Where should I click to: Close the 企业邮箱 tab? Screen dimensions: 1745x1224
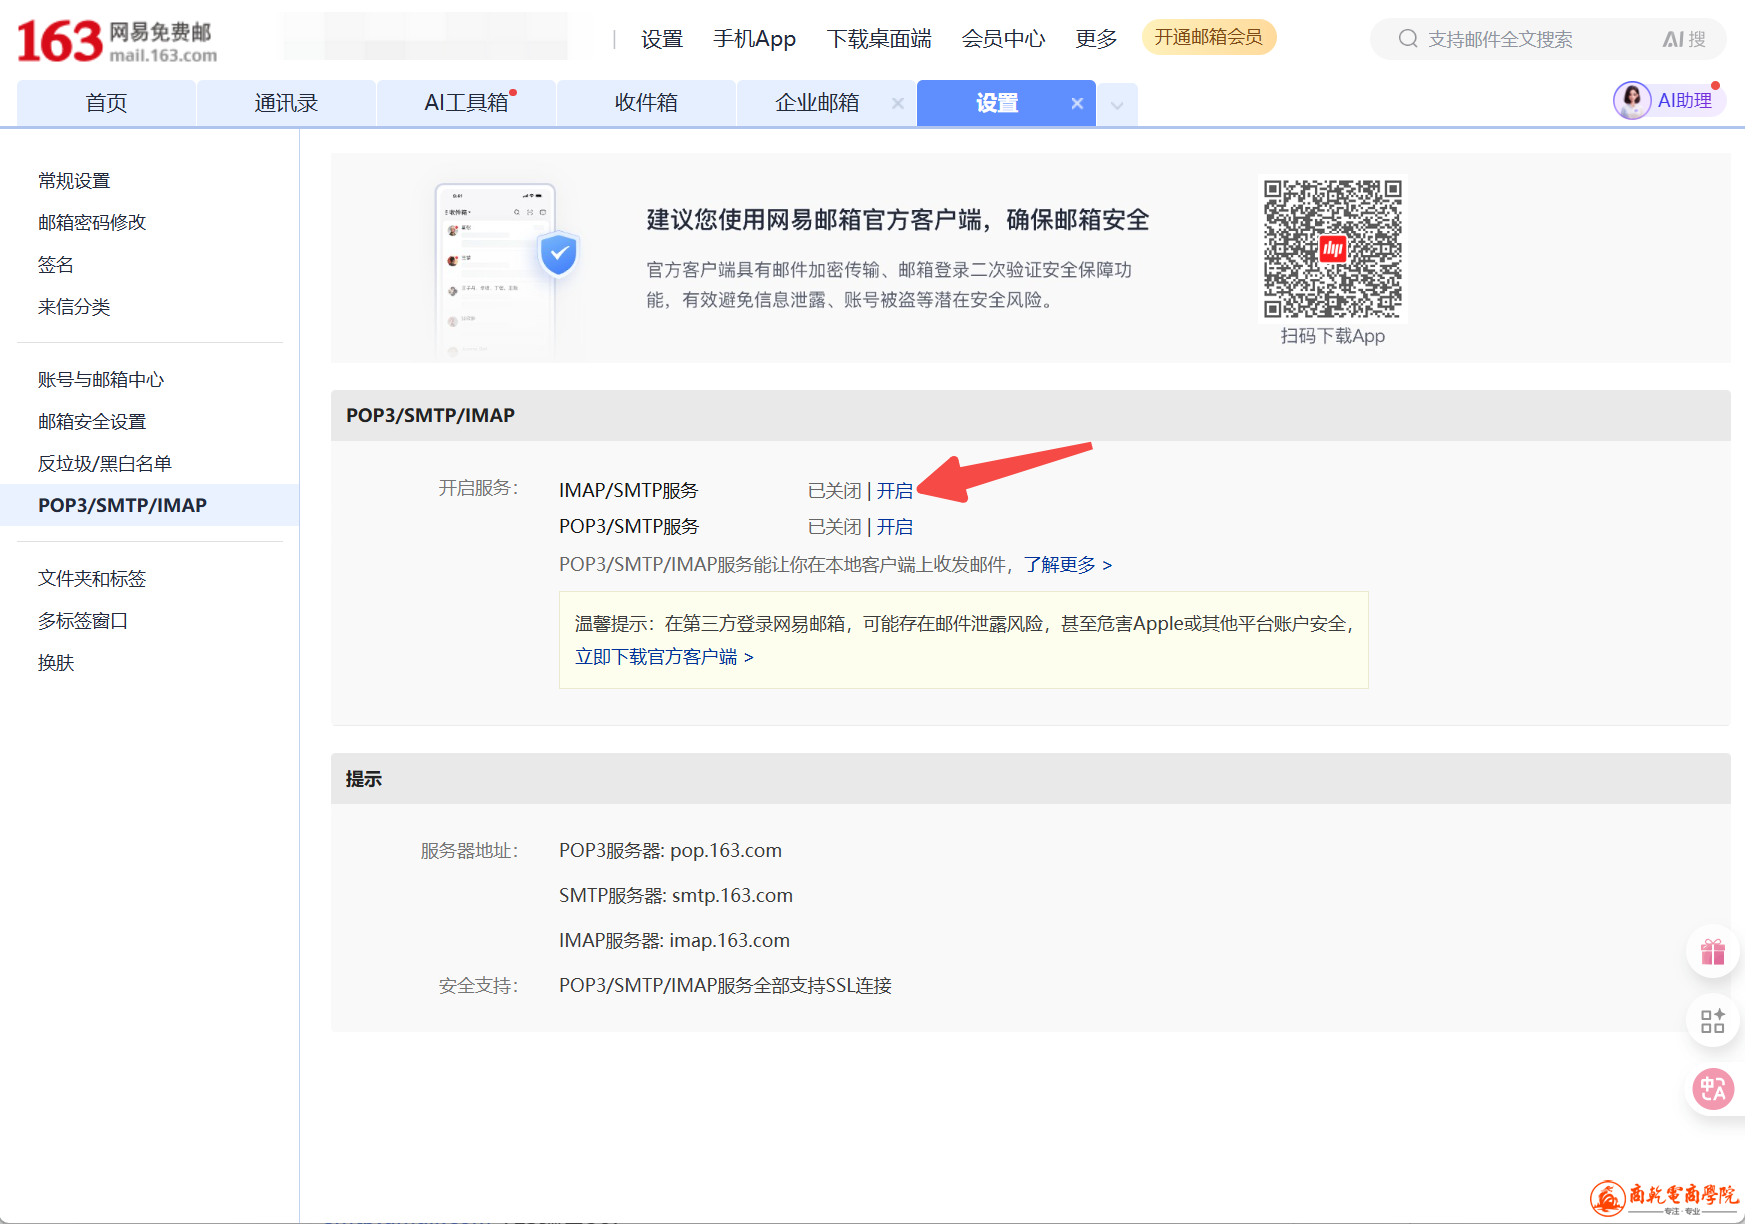point(897,103)
